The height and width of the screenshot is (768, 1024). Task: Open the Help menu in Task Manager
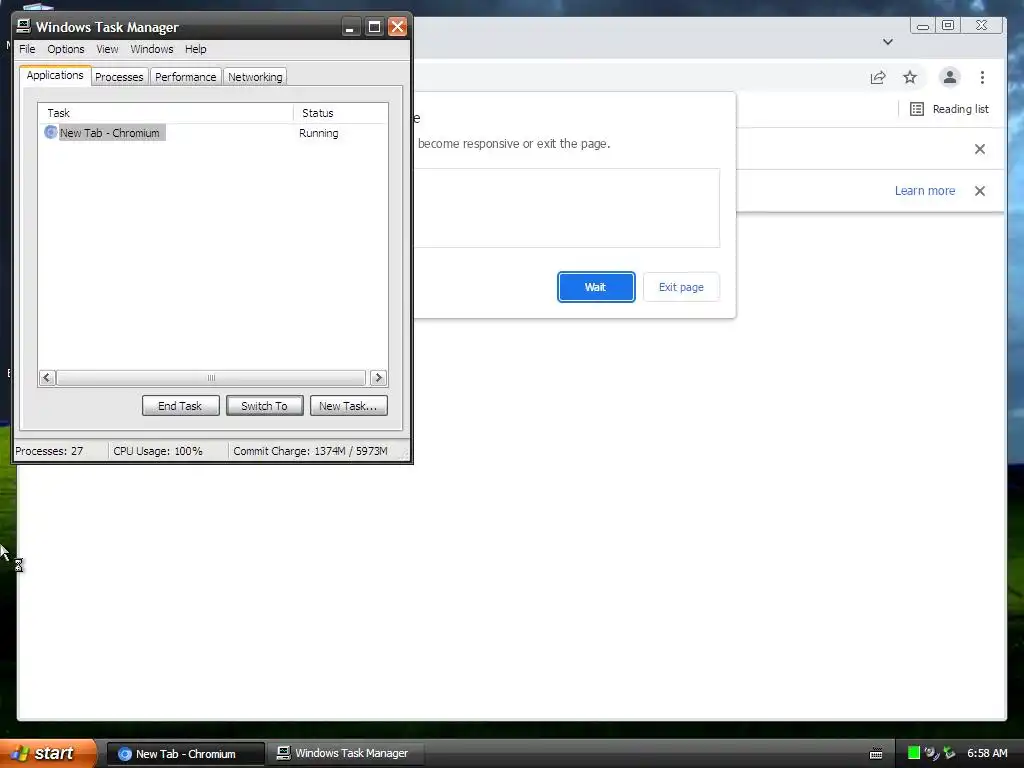195,49
